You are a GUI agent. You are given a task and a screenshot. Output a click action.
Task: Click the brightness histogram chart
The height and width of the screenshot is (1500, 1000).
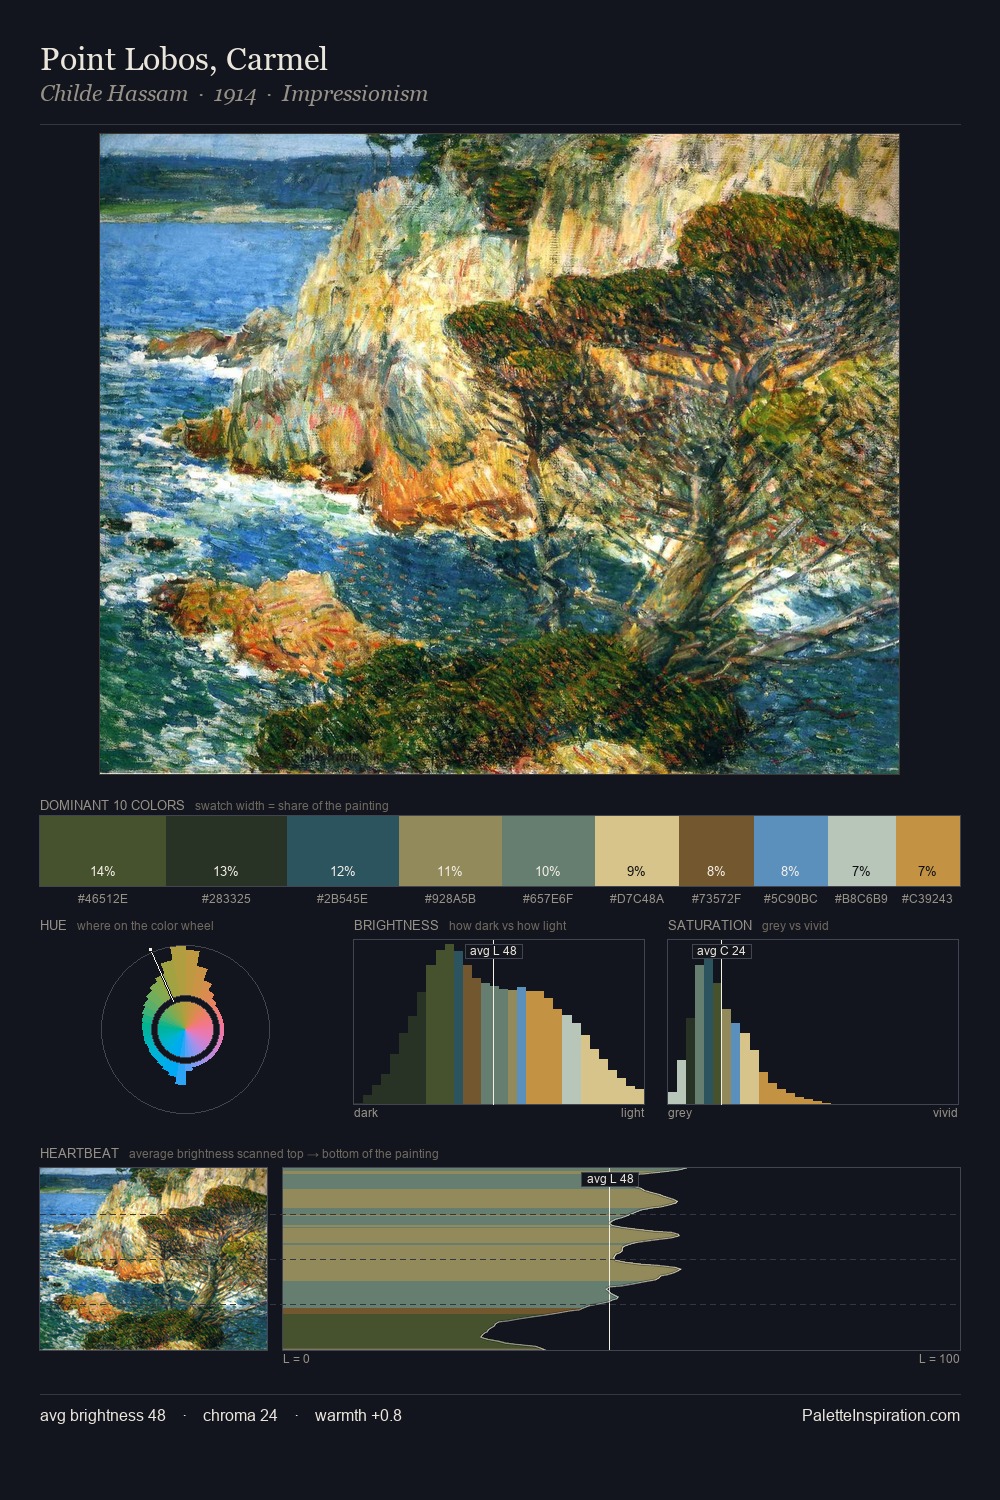(499, 1022)
